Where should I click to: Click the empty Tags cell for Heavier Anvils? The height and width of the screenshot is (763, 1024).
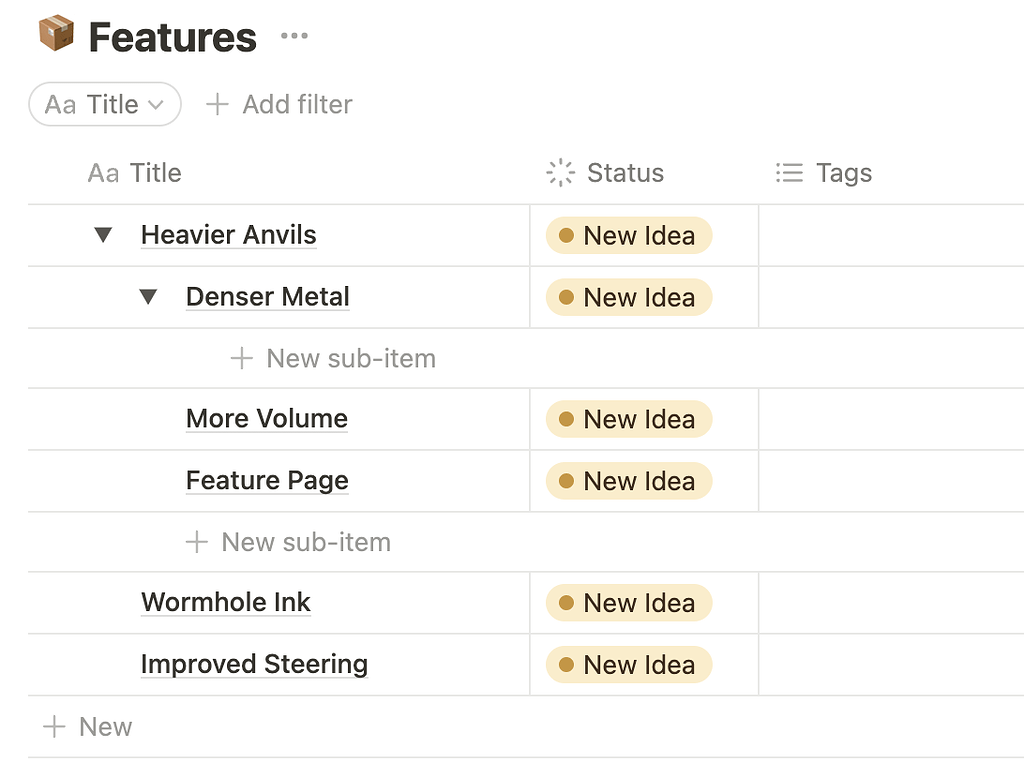point(890,236)
